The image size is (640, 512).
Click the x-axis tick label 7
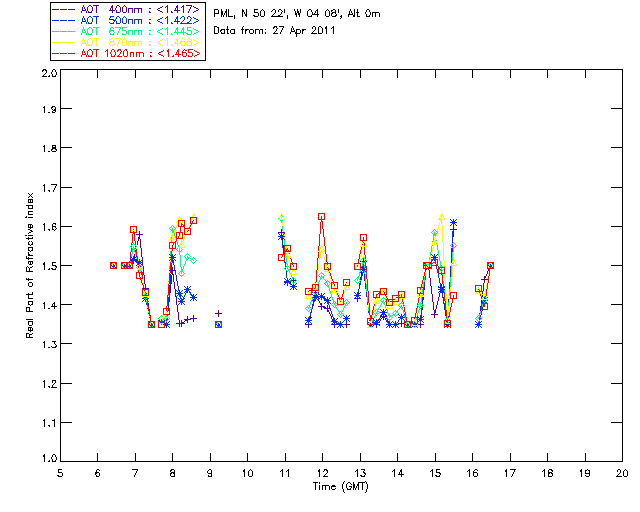tap(135, 473)
